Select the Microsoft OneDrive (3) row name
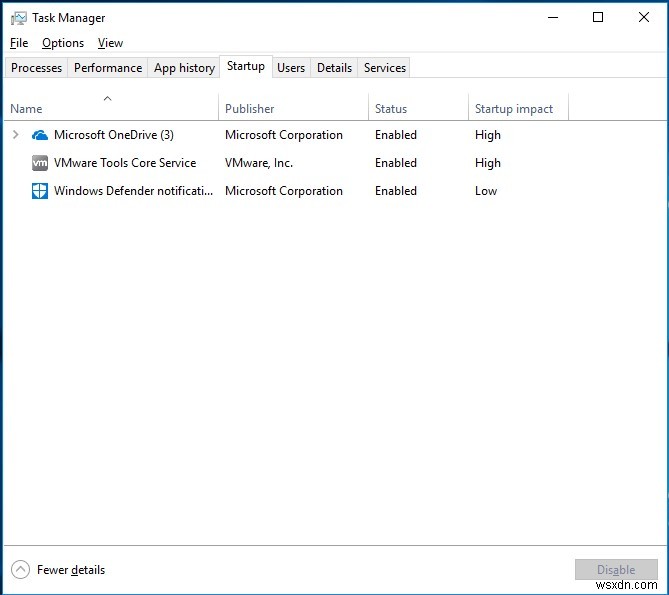The height and width of the screenshot is (595, 669). tap(113, 135)
